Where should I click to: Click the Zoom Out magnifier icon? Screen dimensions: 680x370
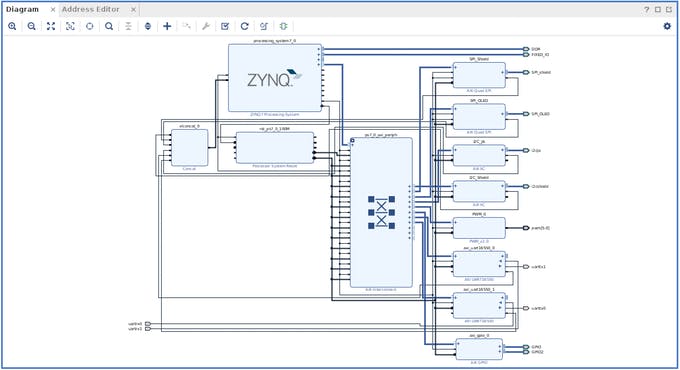tap(32, 26)
